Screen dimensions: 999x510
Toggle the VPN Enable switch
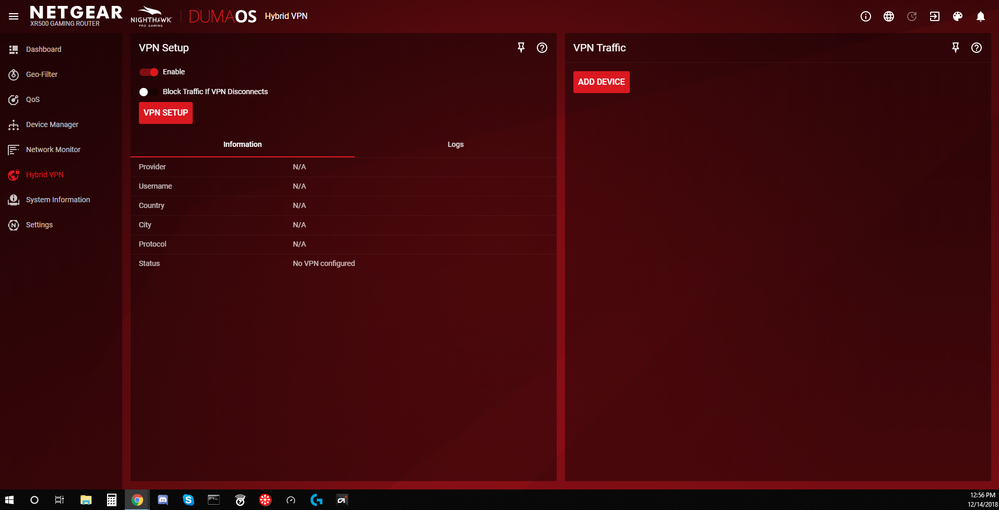[149, 72]
